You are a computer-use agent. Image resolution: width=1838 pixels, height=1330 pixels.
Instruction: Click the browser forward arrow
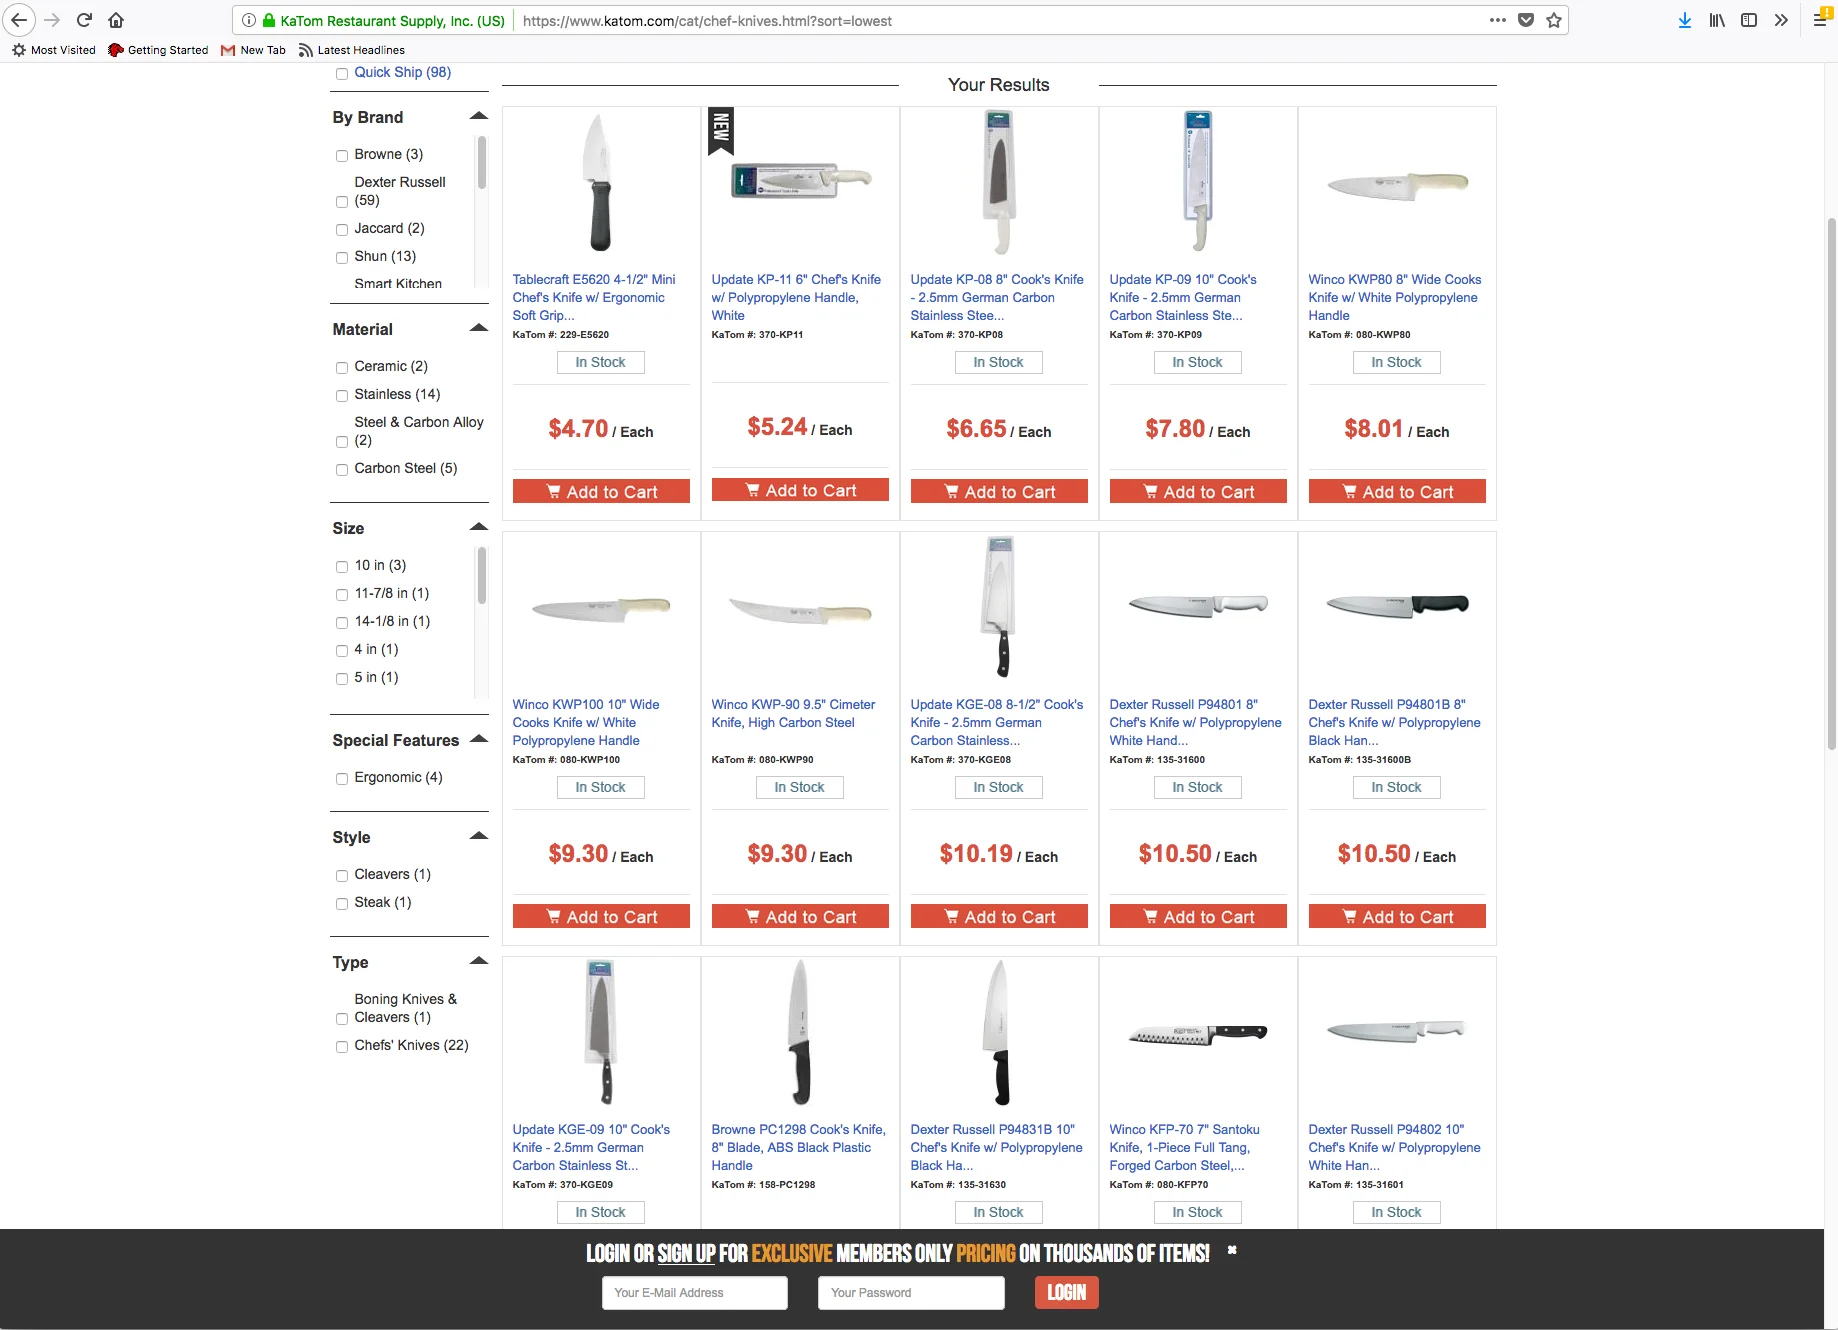[52, 20]
